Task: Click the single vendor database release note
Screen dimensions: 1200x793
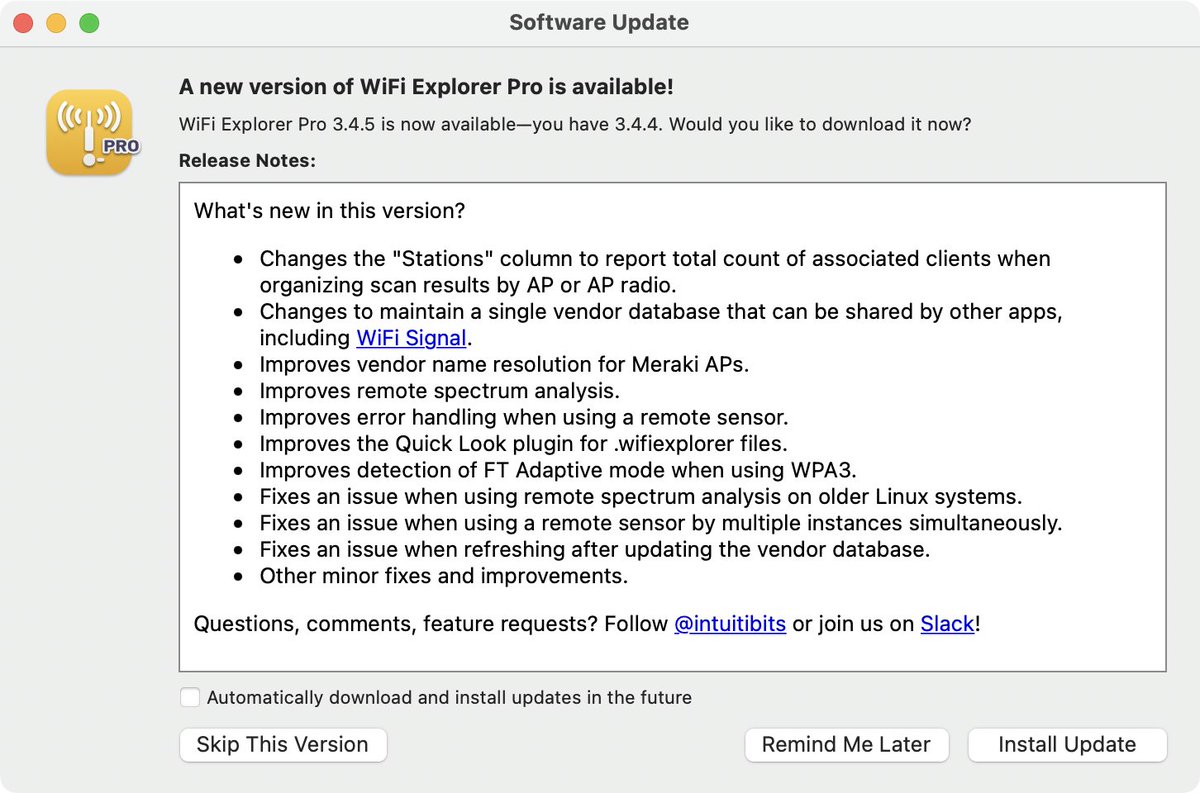Action: tap(660, 325)
